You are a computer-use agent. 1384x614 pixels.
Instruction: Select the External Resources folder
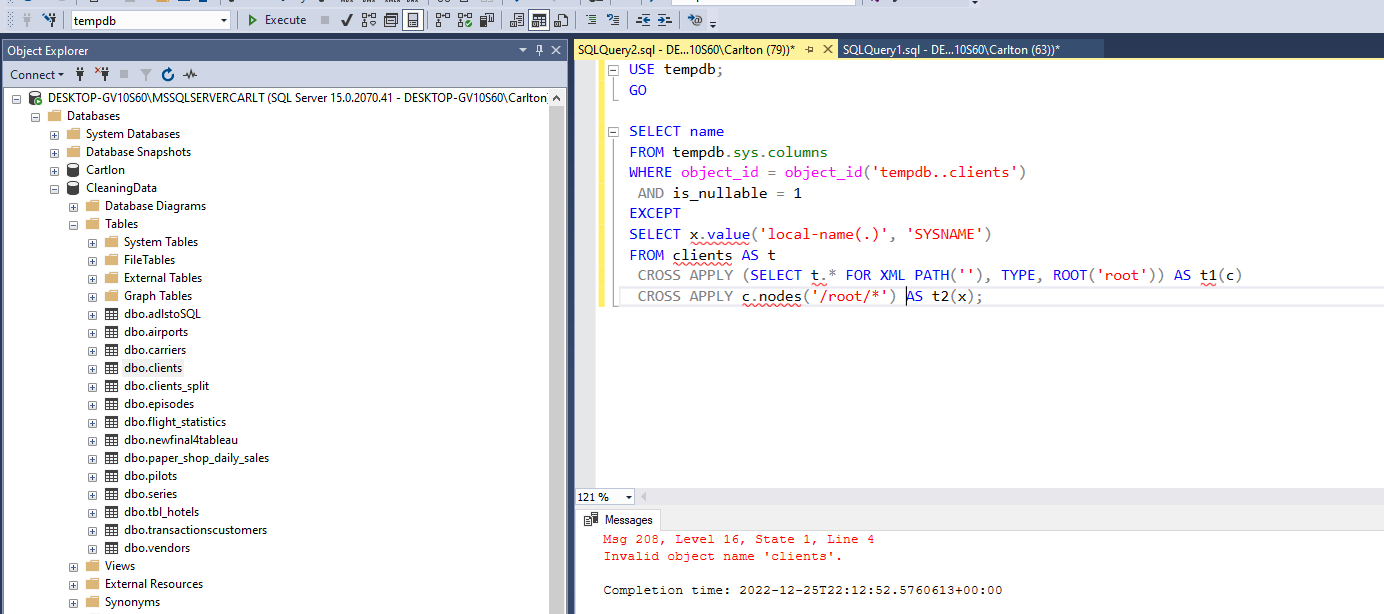[x=153, y=584]
